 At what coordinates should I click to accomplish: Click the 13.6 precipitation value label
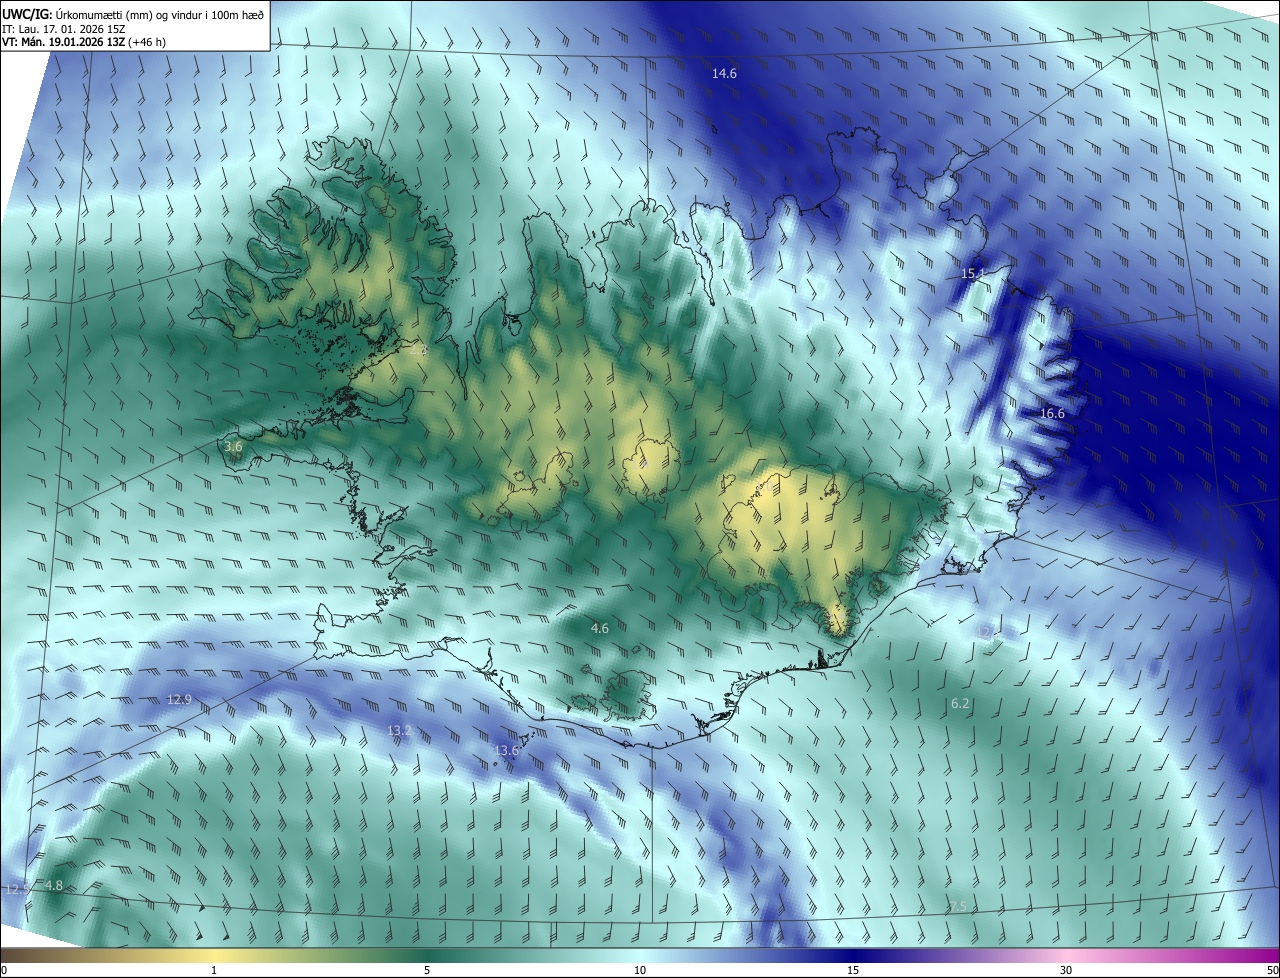click(x=507, y=751)
